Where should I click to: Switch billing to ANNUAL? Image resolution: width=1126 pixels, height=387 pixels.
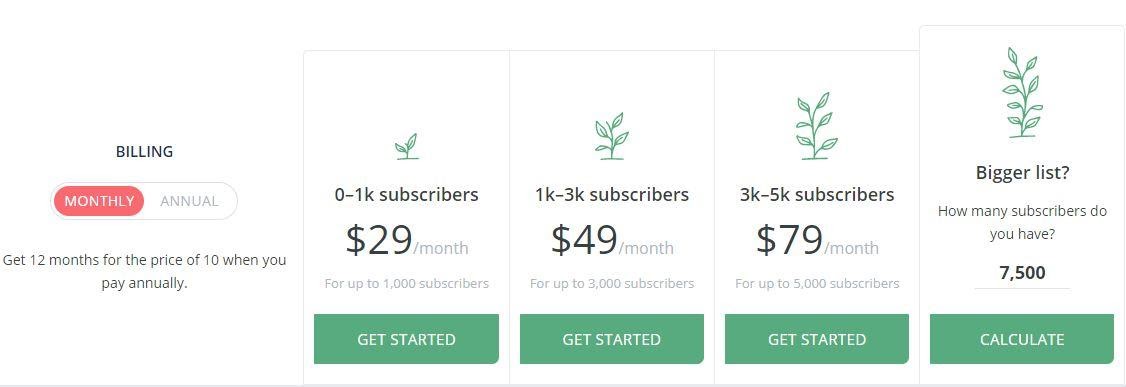pos(189,201)
